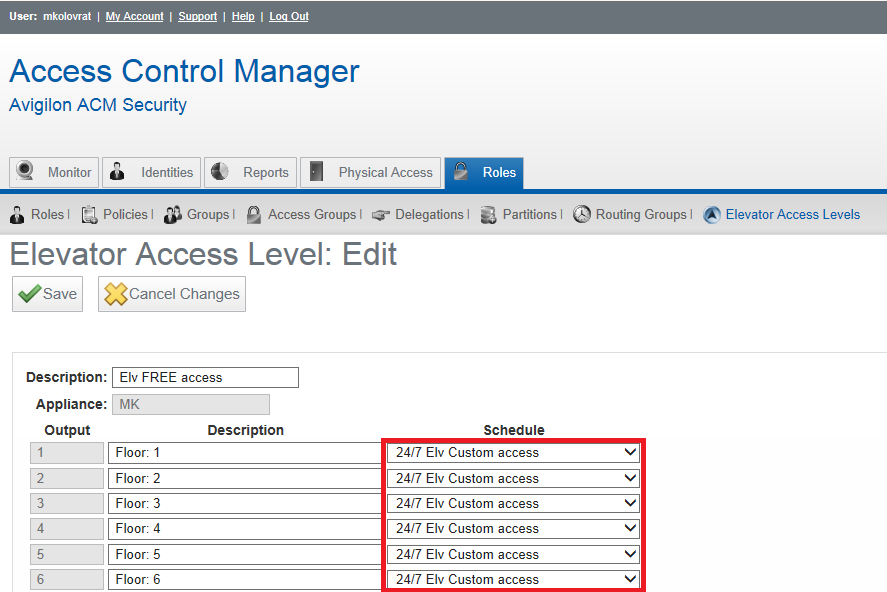Click inside the Description text field

(x=204, y=377)
